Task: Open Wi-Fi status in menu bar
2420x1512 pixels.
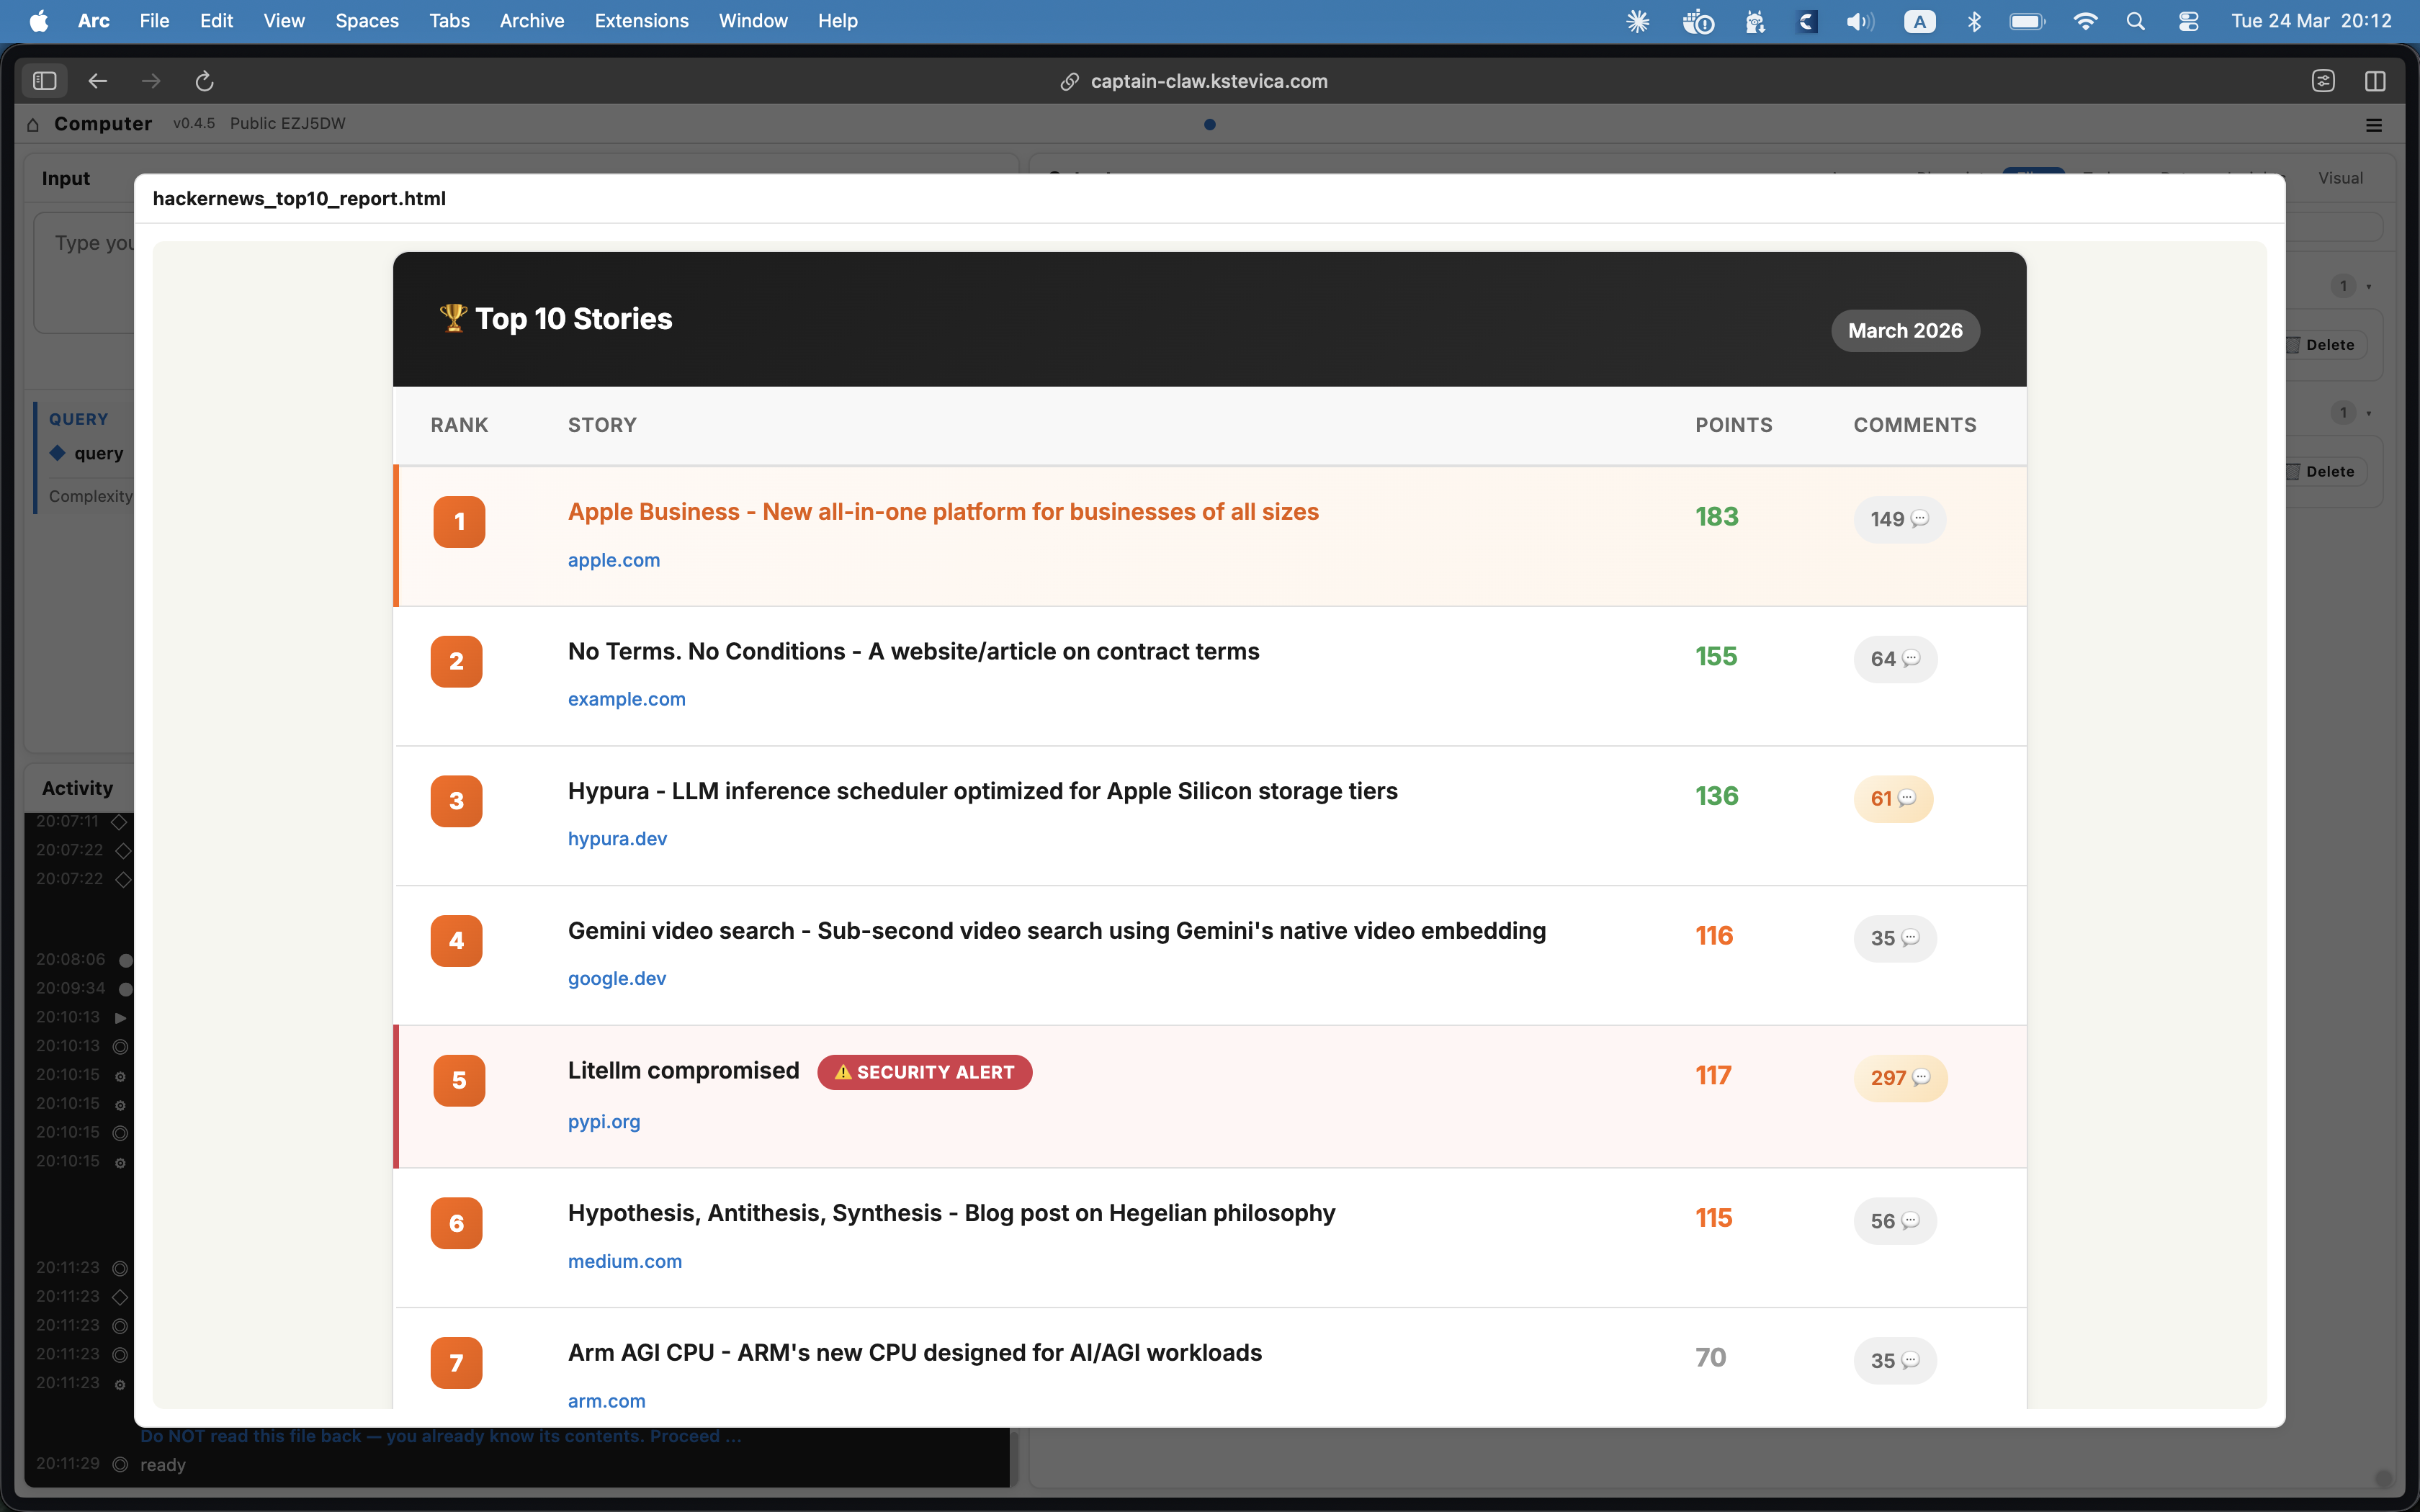Action: 2085,21
